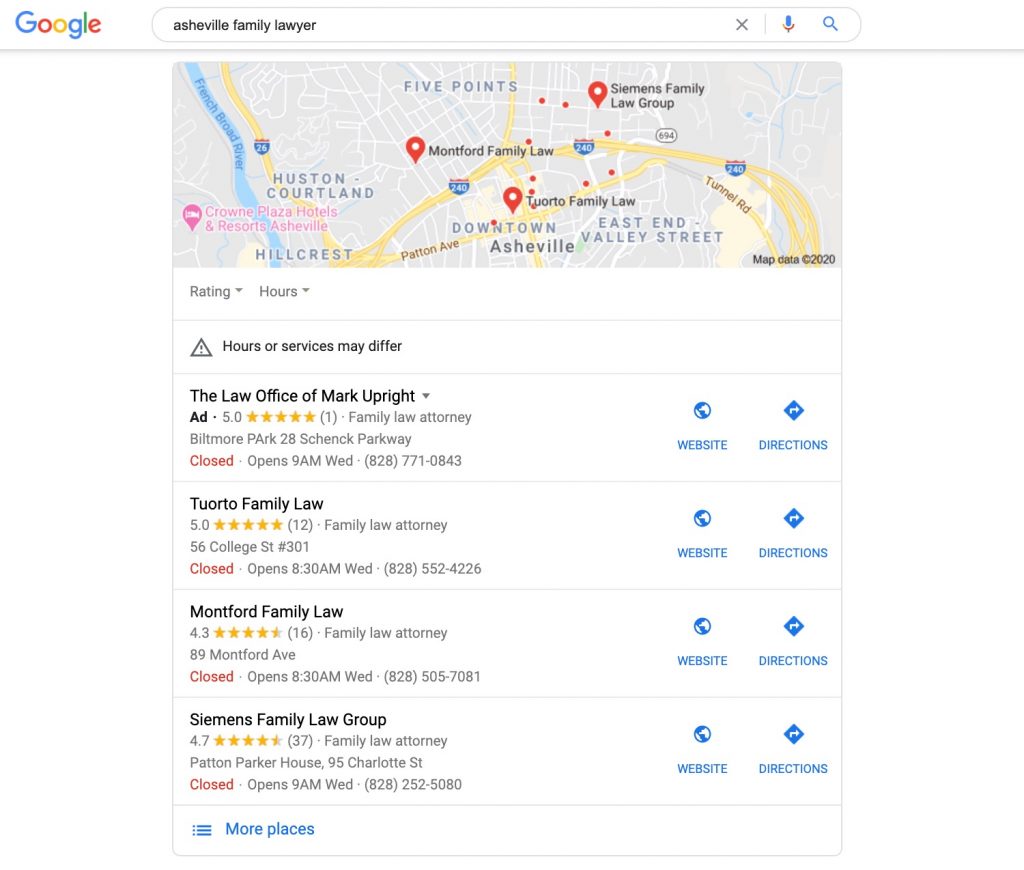Get directions icon for Law Office of Mark Upright
The image size is (1024, 870).
tap(793, 410)
